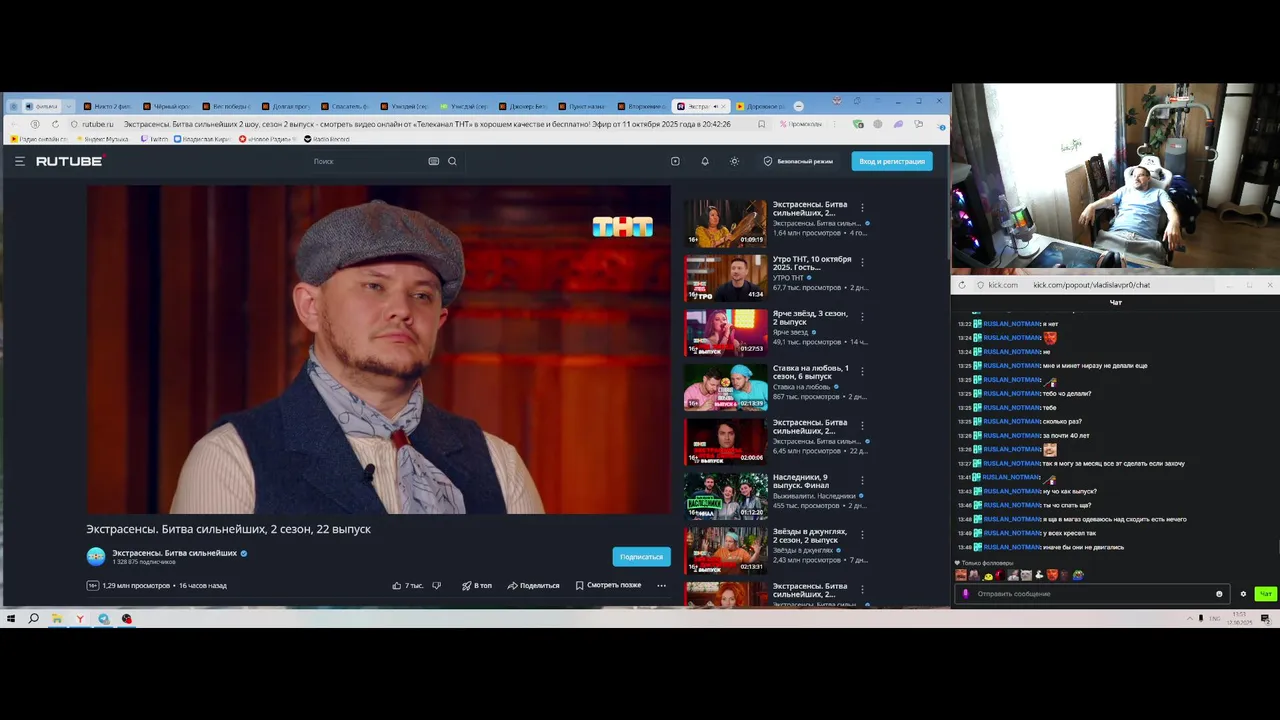Click the upload video icon in header
The width and height of the screenshot is (1280, 720).
pos(675,161)
